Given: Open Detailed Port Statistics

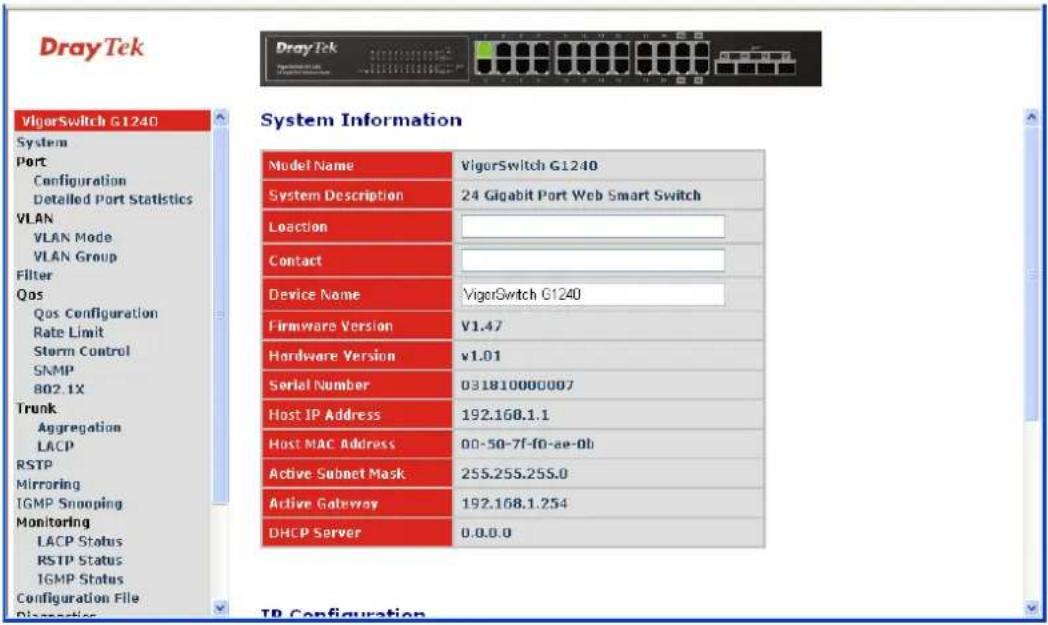Looking at the screenshot, I should 113,199.
